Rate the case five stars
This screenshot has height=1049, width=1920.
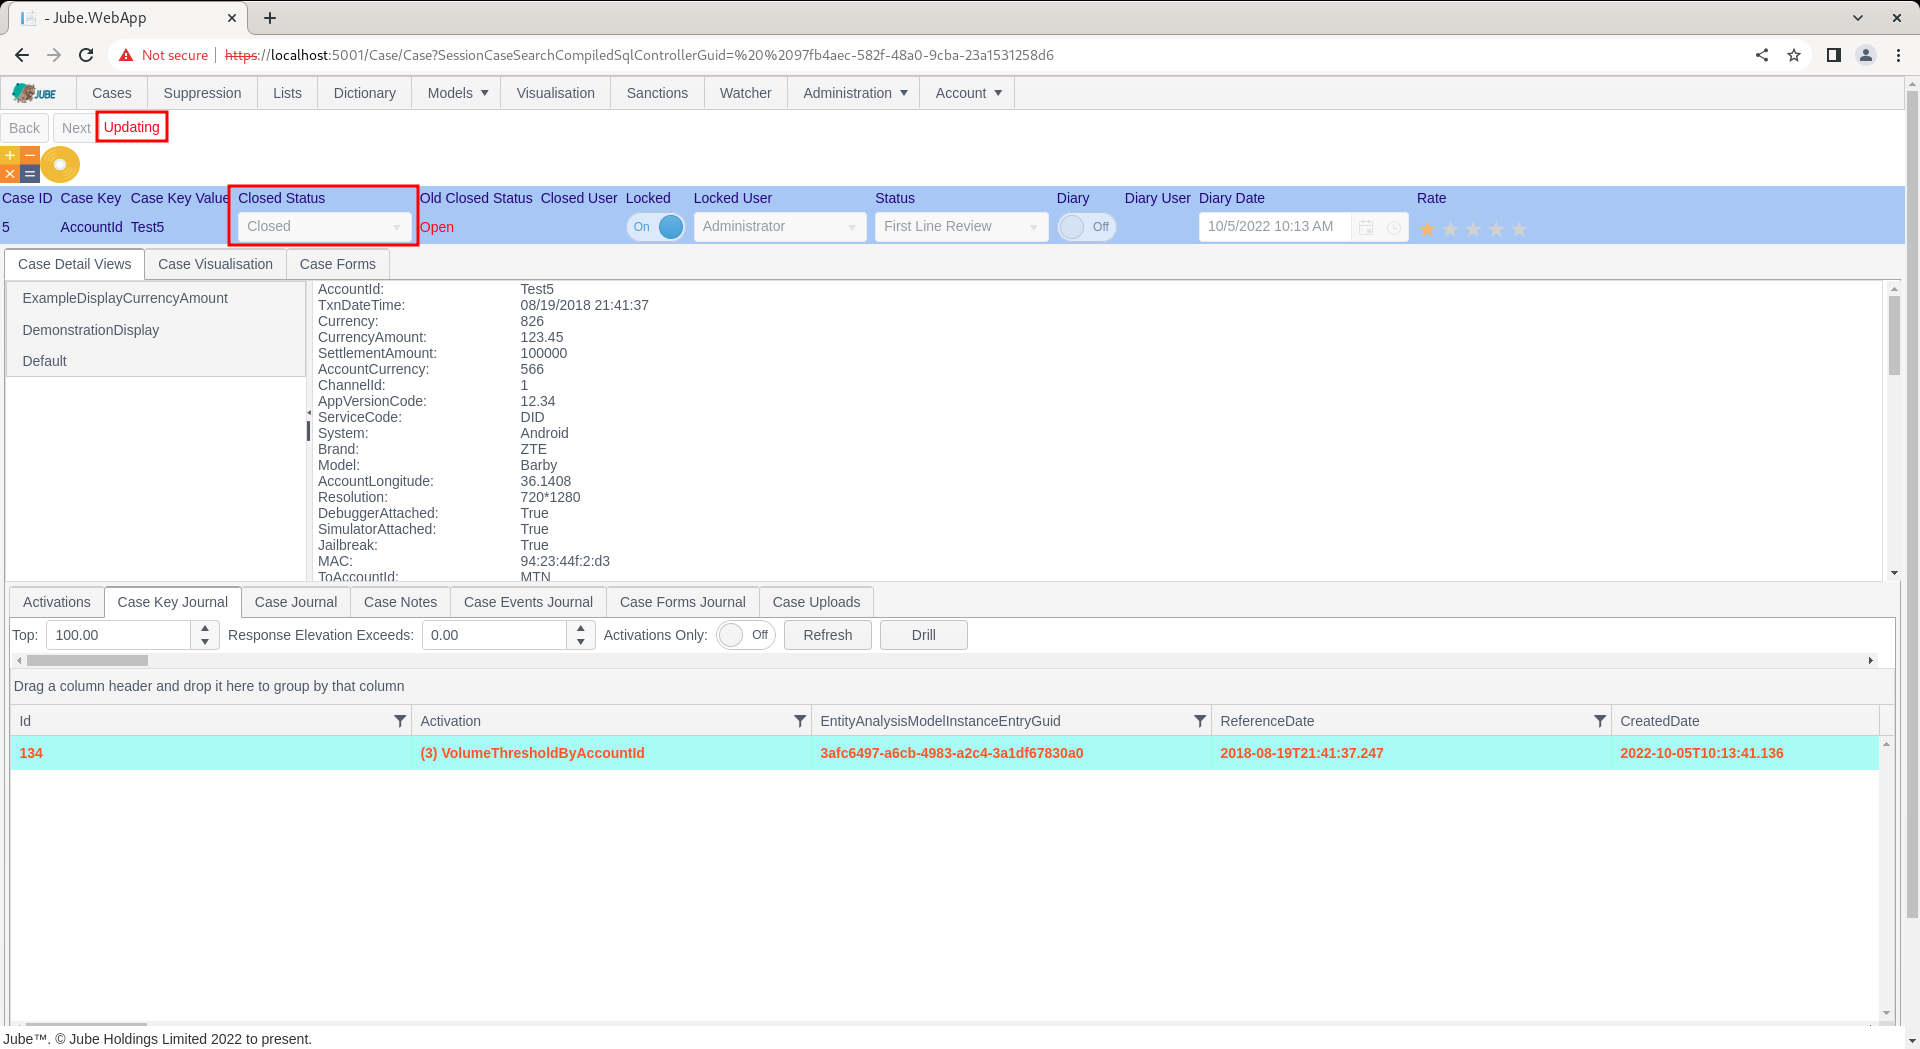point(1520,229)
